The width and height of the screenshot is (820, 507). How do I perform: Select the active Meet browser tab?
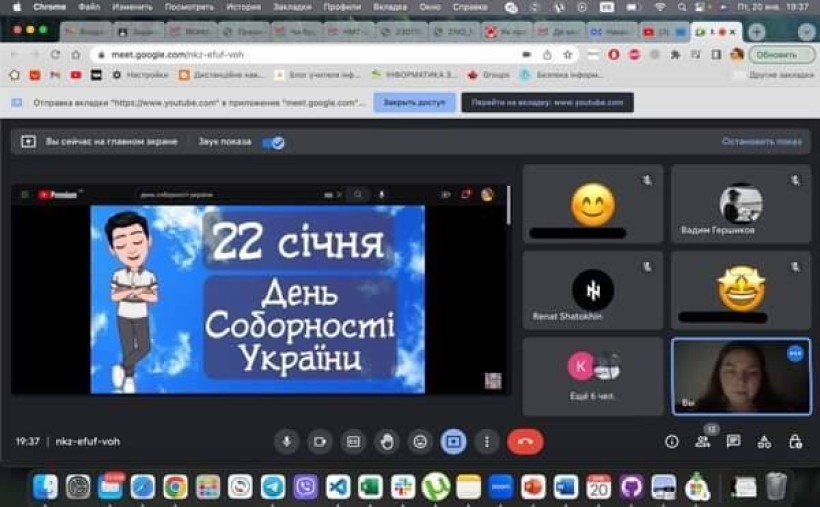[715, 32]
